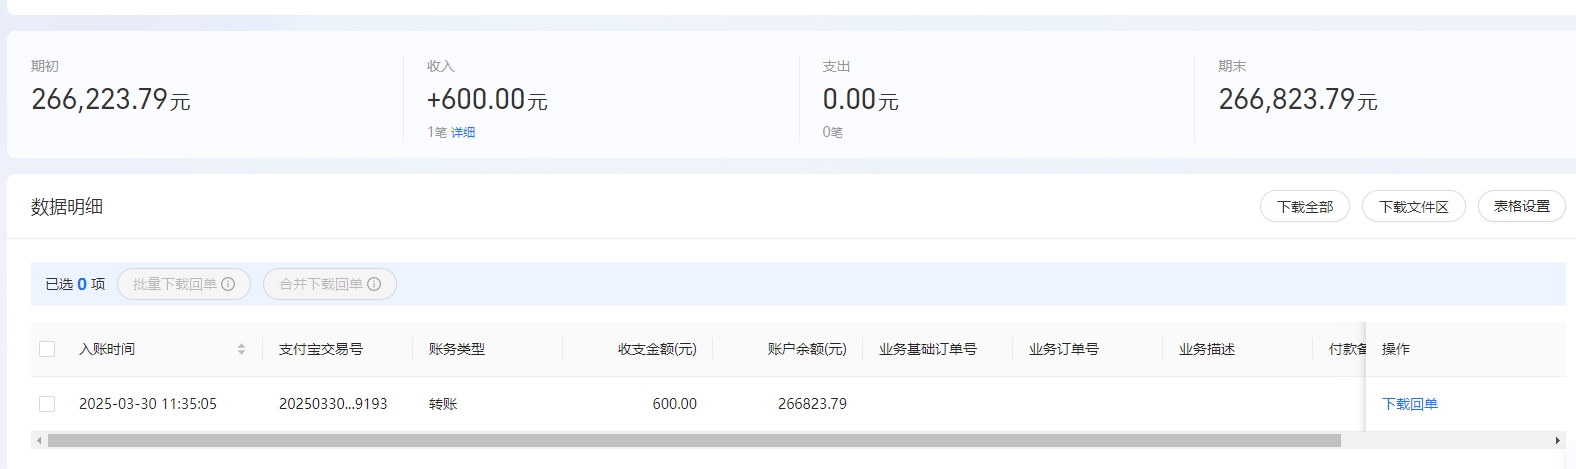Click the income value +600.00元

pos(487,99)
